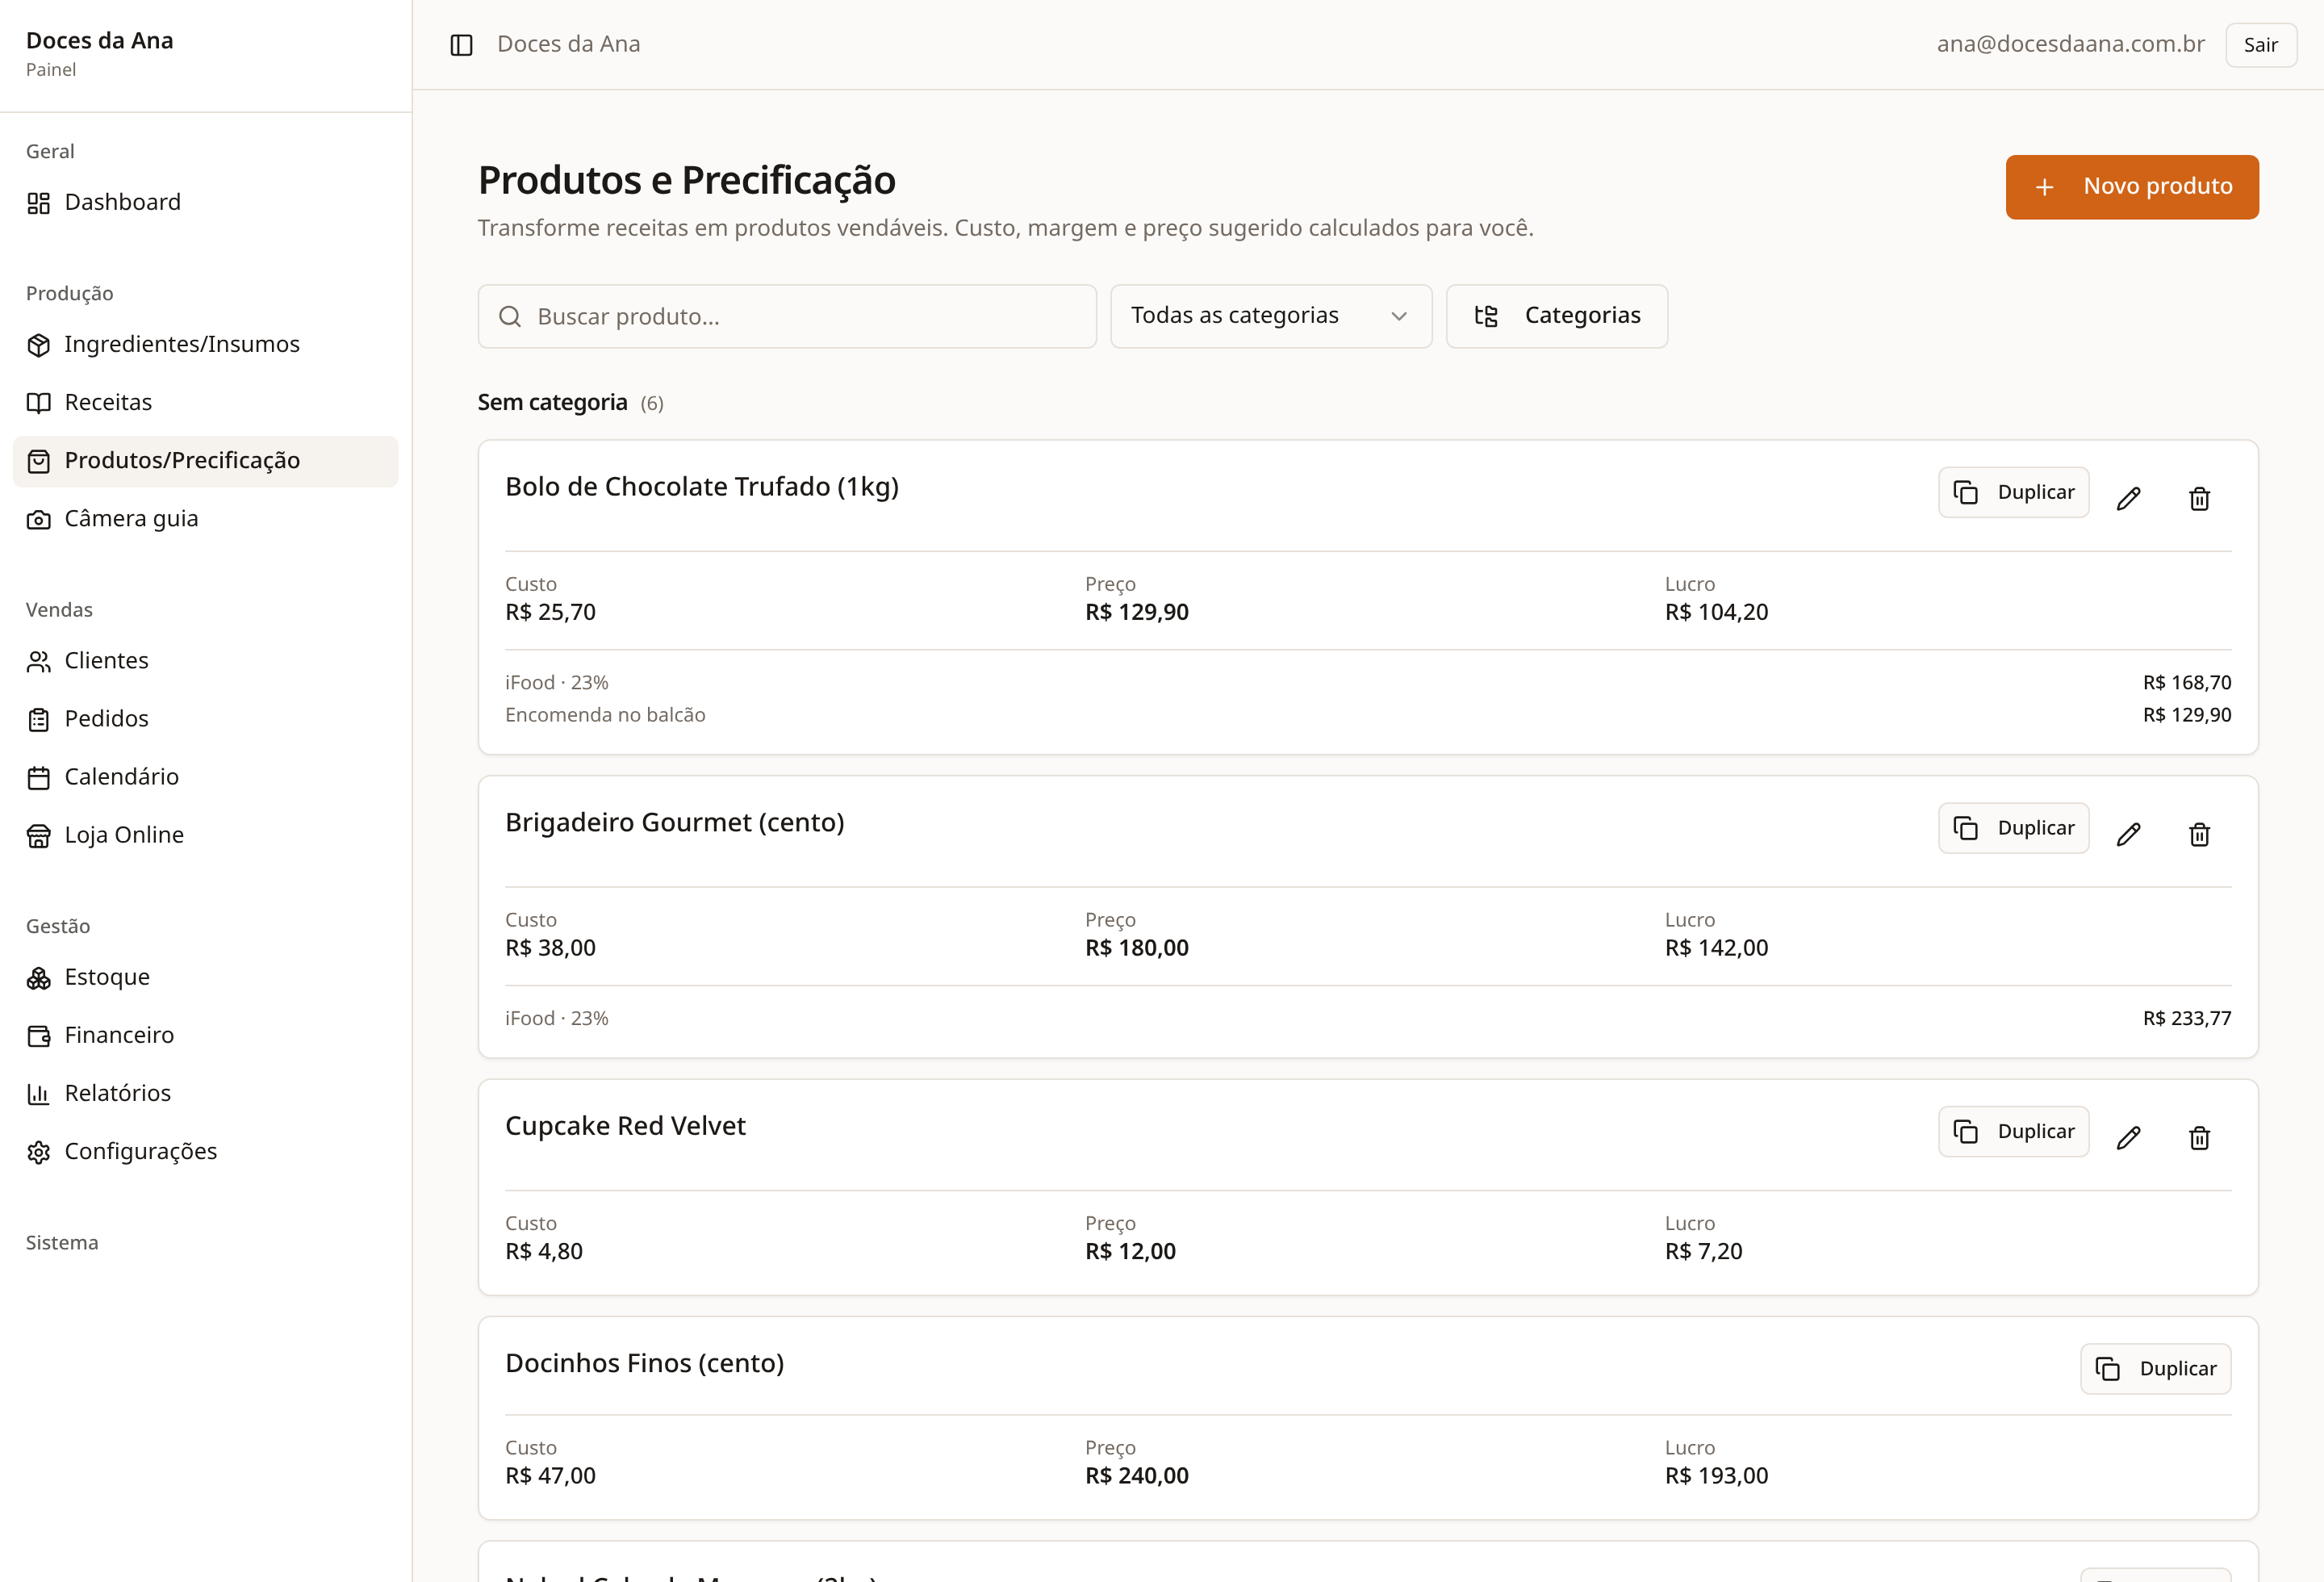Click the Clientes people icon

39,661
